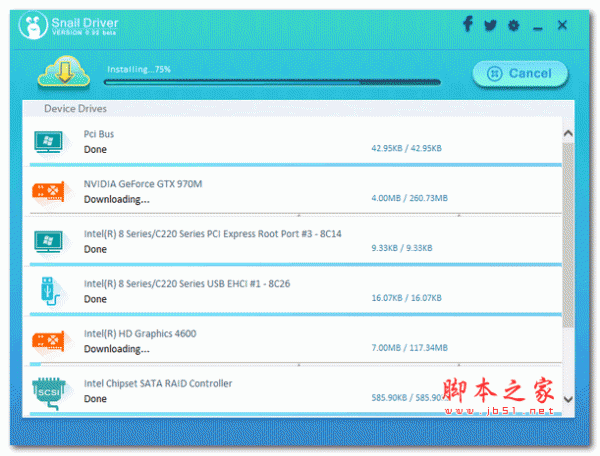Click the 42.95KB / 42.95KB size text

tap(406, 148)
